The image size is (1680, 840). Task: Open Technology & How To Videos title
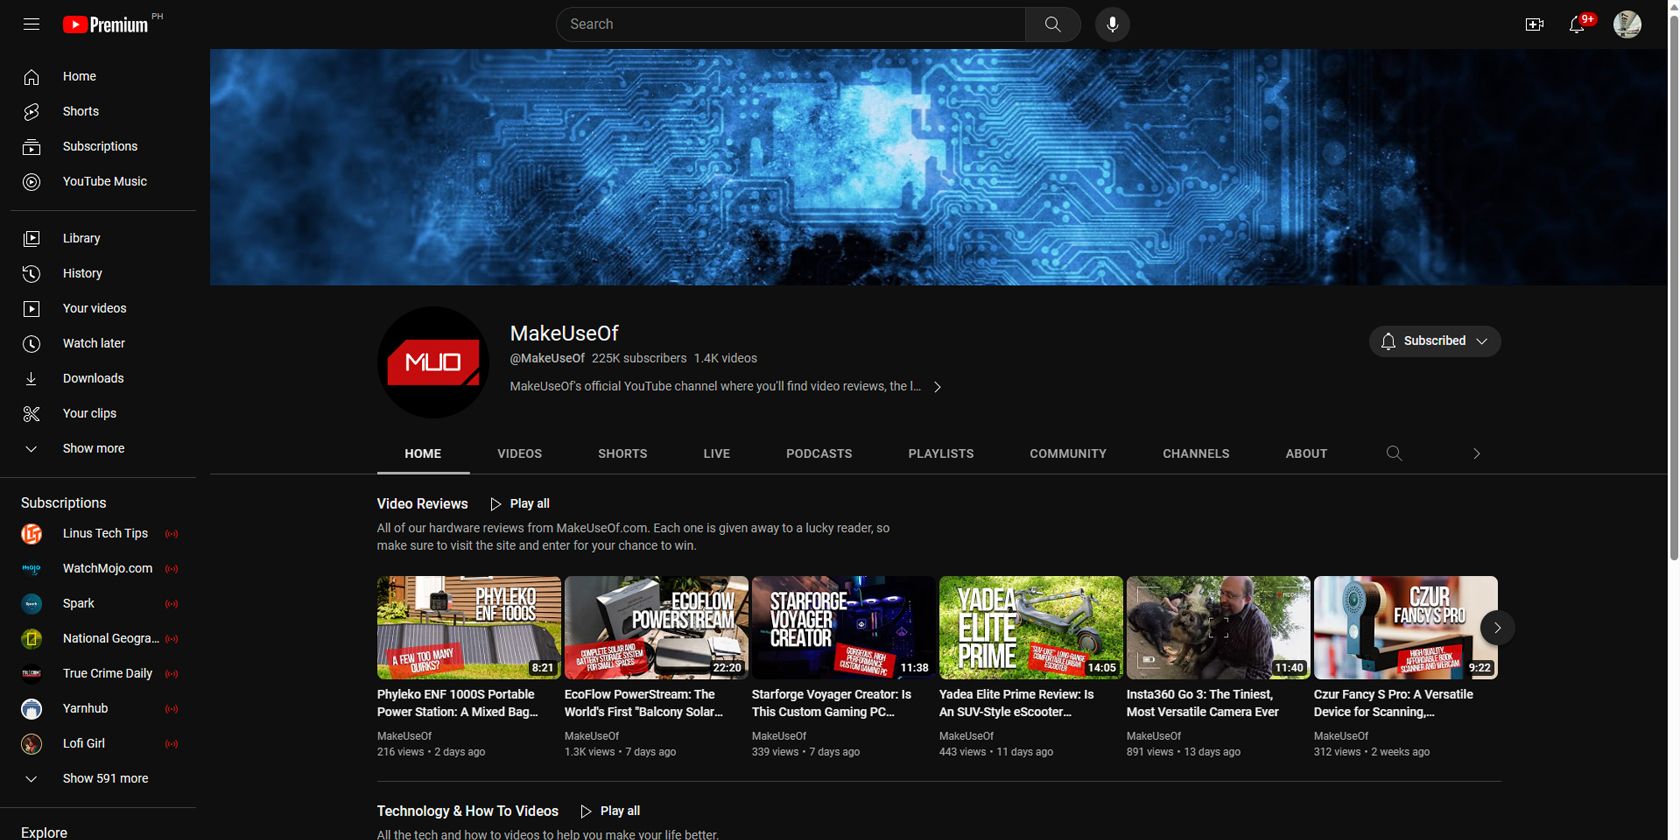(467, 811)
